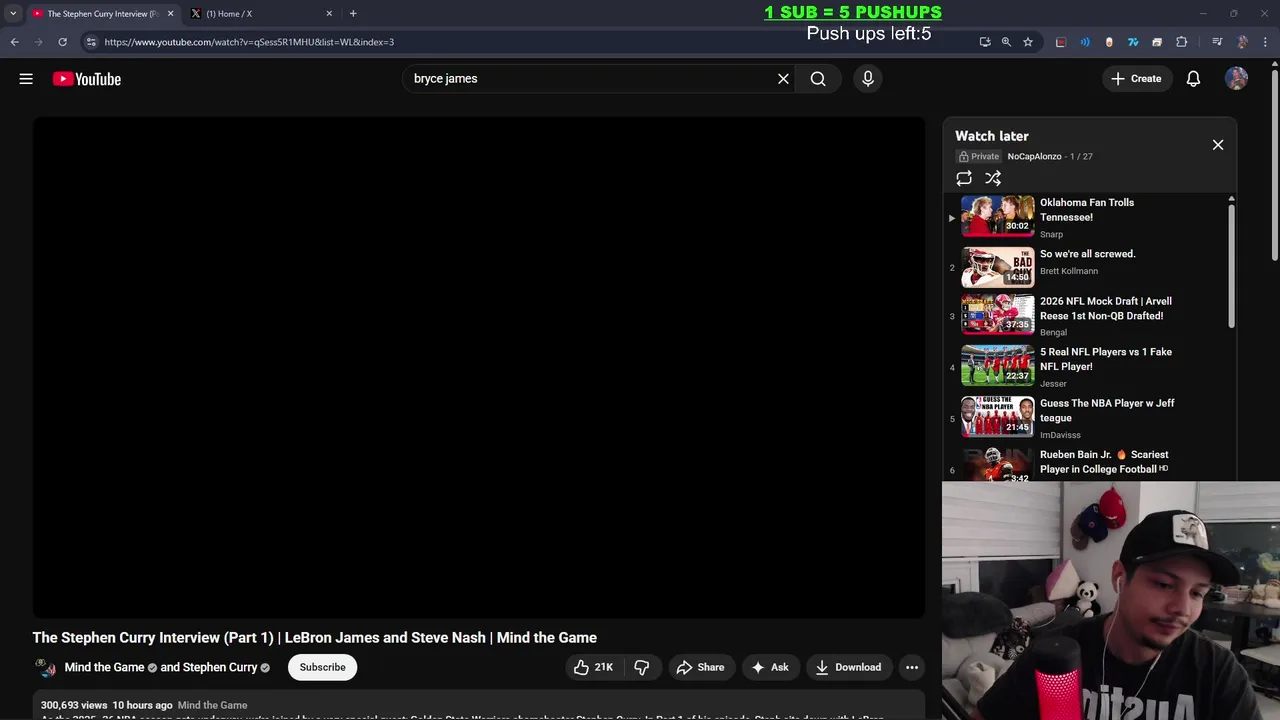Click the NoCapAlonzo playlist owner name
1280x720 pixels.
point(1034,157)
